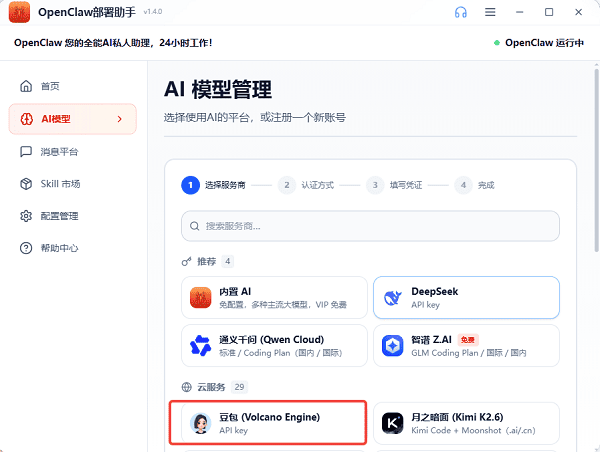Click the Kimi K logo icon
The height and width of the screenshot is (452, 600).
[393, 423]
